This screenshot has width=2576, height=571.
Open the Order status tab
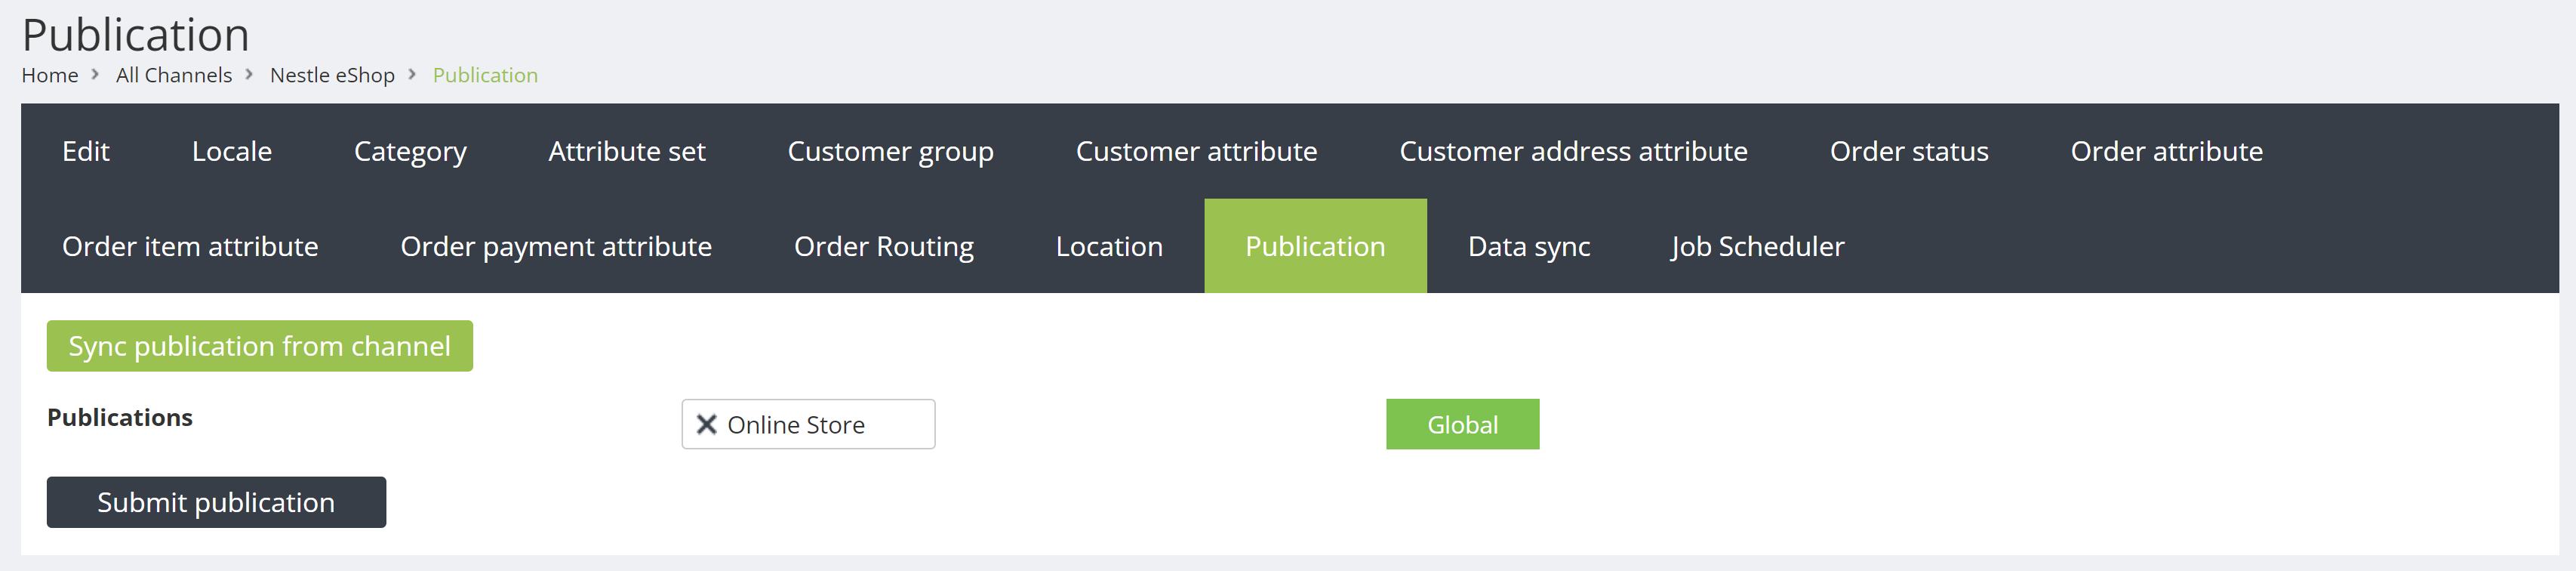(x=1909, y=151)
